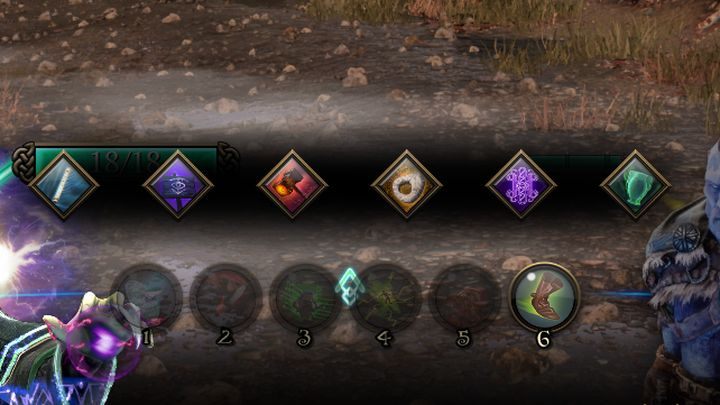720x405 pixels.
Task: Click the hotkey number 2 label
Action: [224, 338]
